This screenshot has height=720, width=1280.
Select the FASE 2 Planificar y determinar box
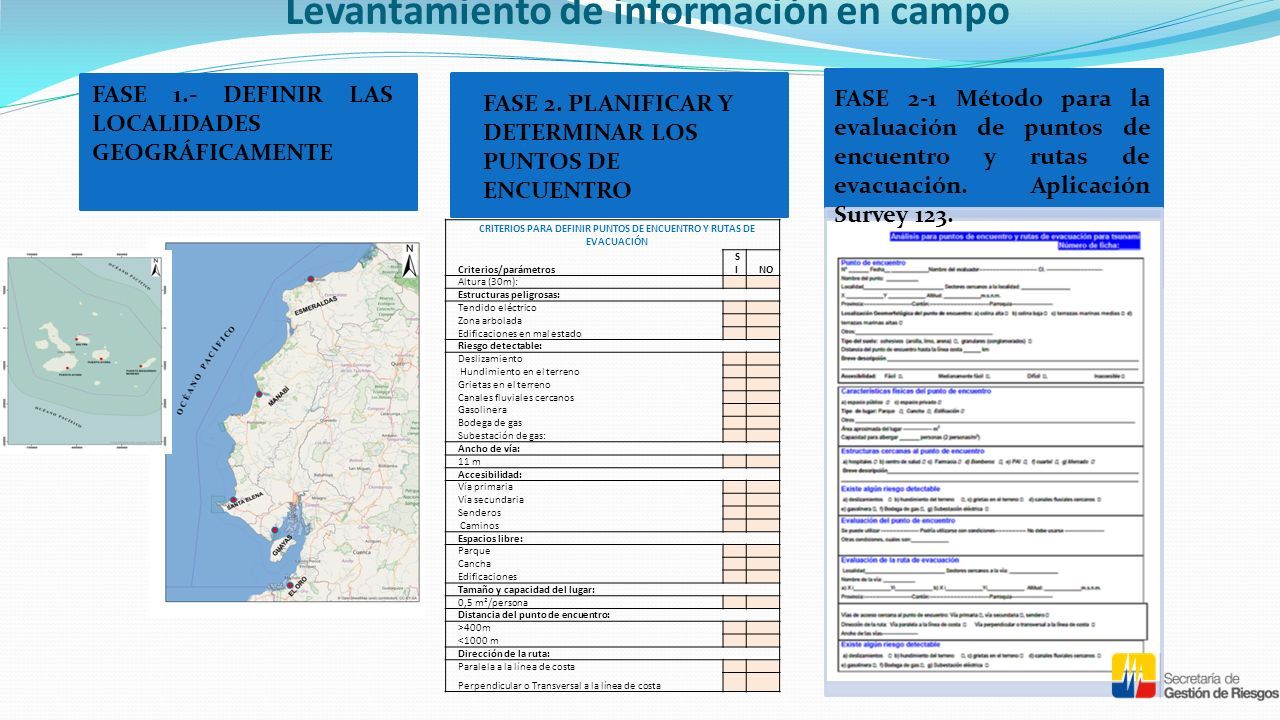[x=619, y=145]
